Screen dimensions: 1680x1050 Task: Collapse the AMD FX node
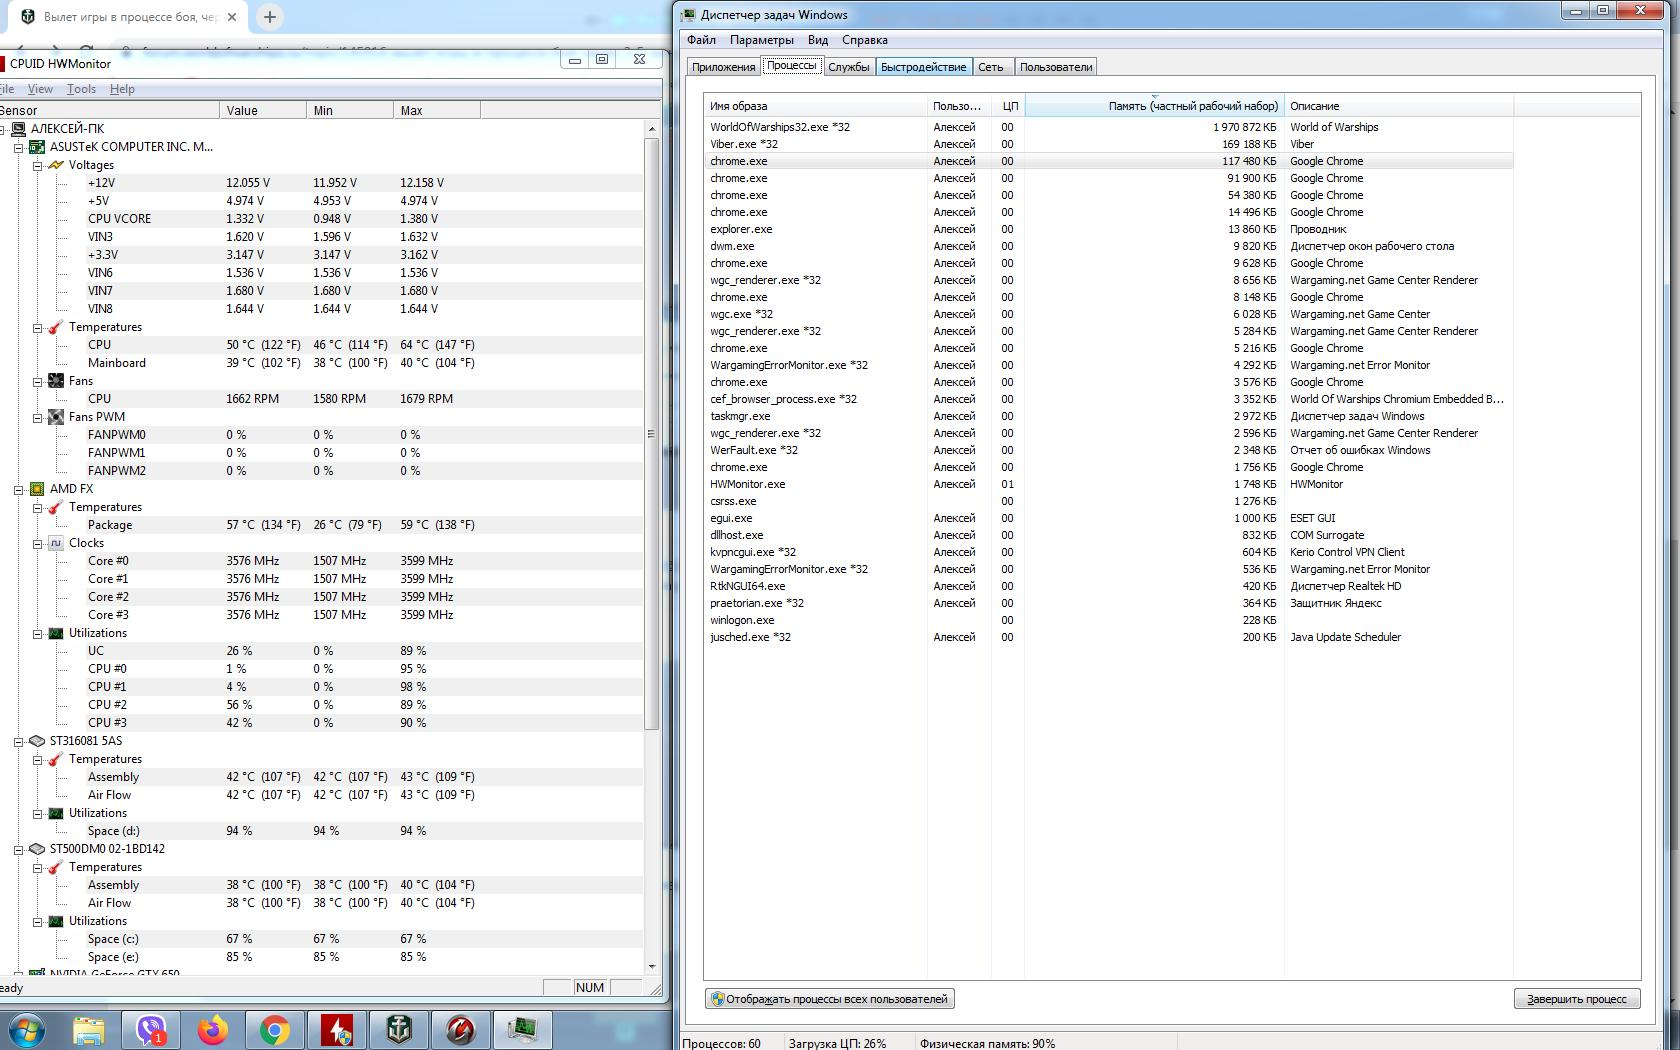click(18, 489)
